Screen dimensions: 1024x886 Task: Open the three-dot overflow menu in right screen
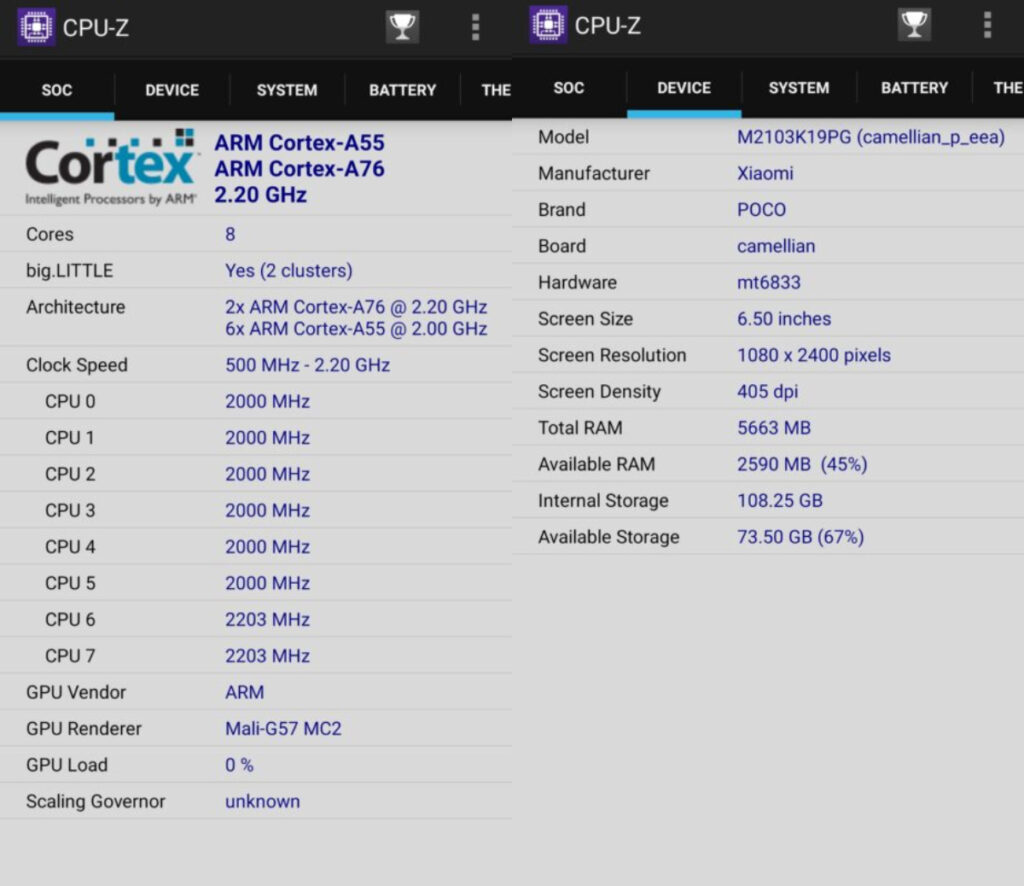click(x=987, y=25)
